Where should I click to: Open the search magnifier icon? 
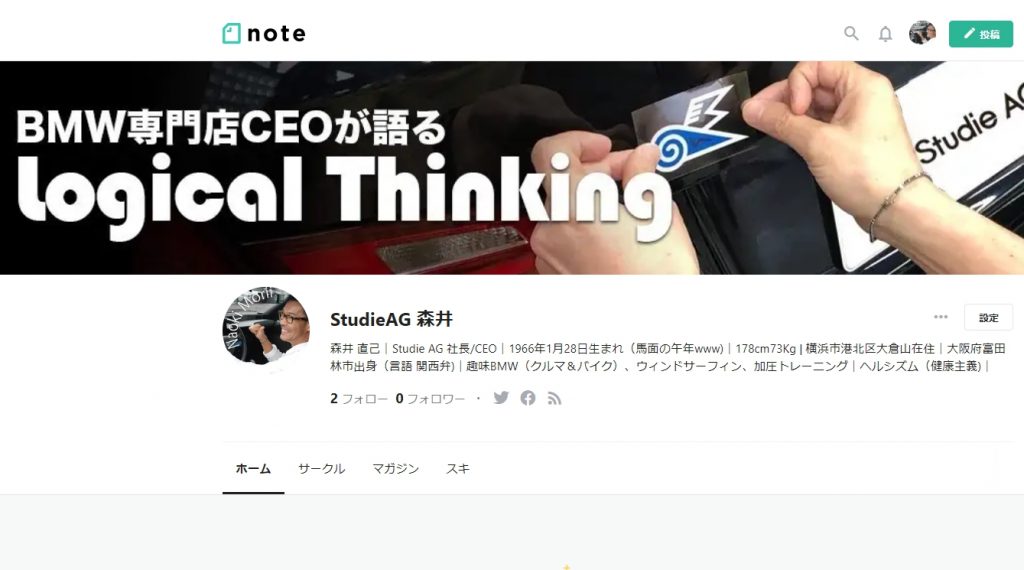(x=850, y=33)
